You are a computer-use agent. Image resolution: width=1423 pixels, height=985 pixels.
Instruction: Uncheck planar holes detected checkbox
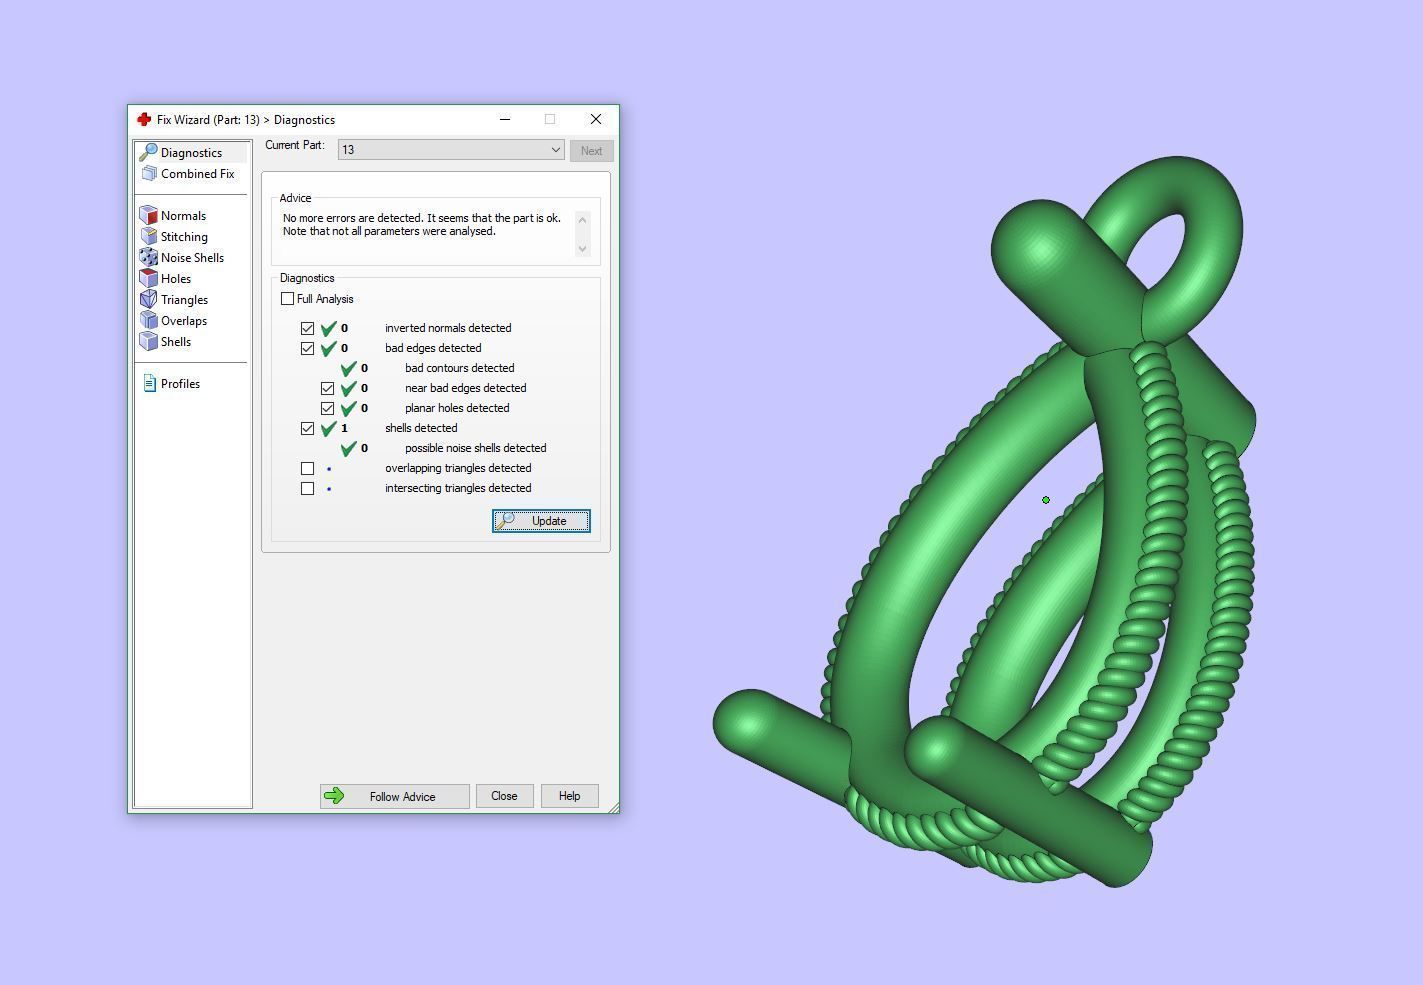pyautogui.click(x=327, y=408)
